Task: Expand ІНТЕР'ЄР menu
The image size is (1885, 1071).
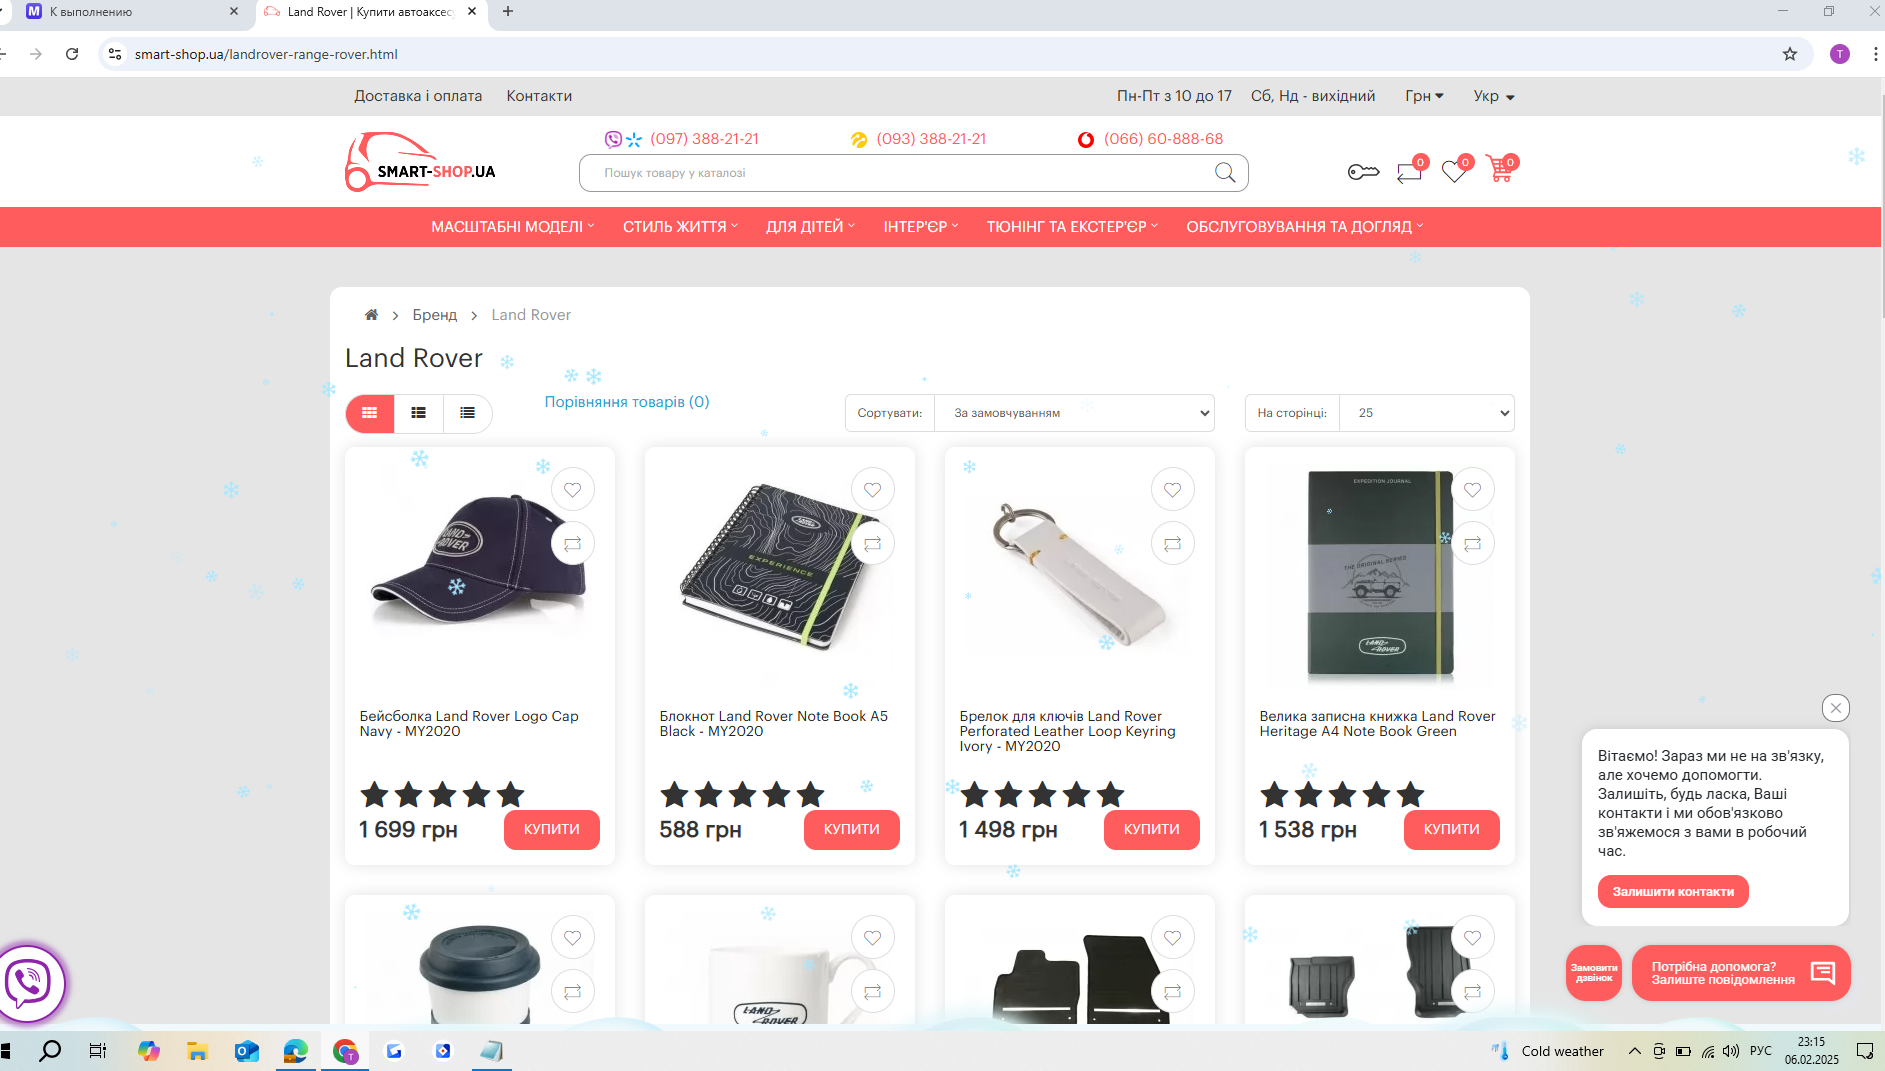Action: point(921,227)
